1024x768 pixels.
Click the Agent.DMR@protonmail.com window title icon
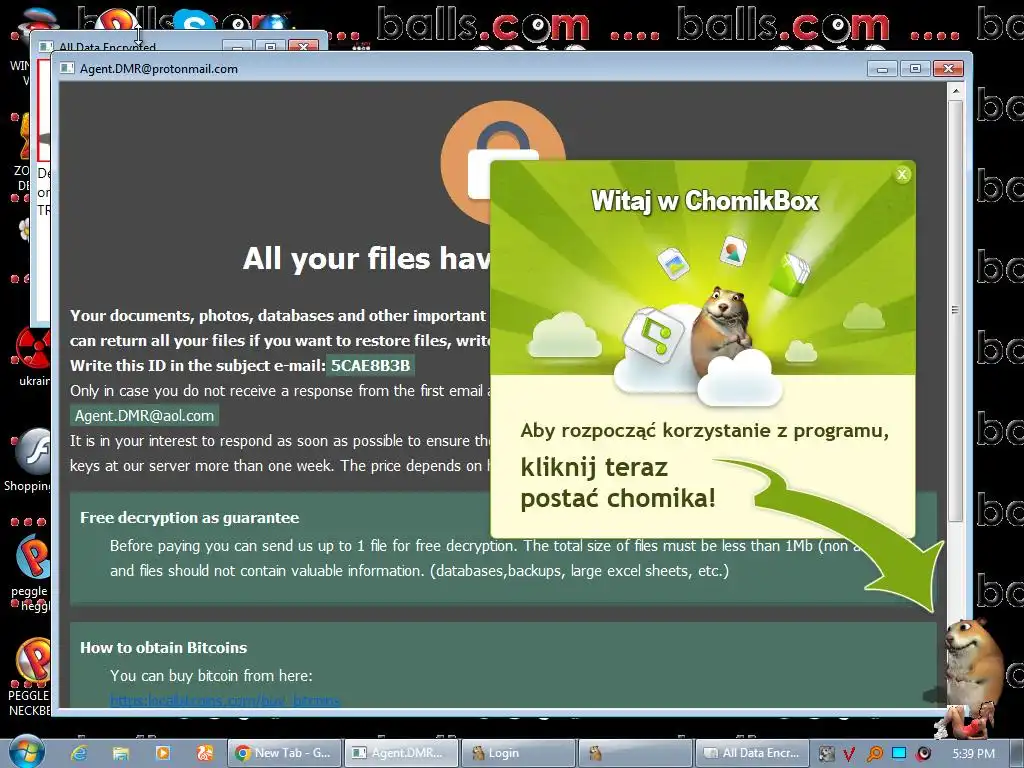click(x=67, y=68)
